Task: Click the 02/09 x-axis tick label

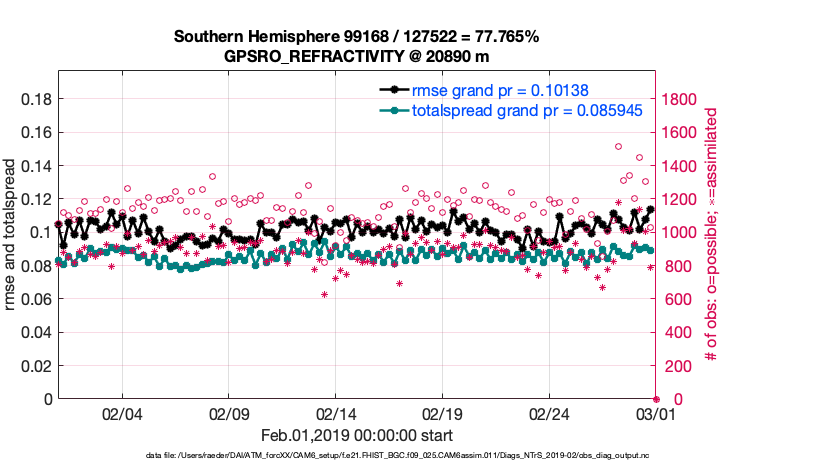Action: [229, 413]
